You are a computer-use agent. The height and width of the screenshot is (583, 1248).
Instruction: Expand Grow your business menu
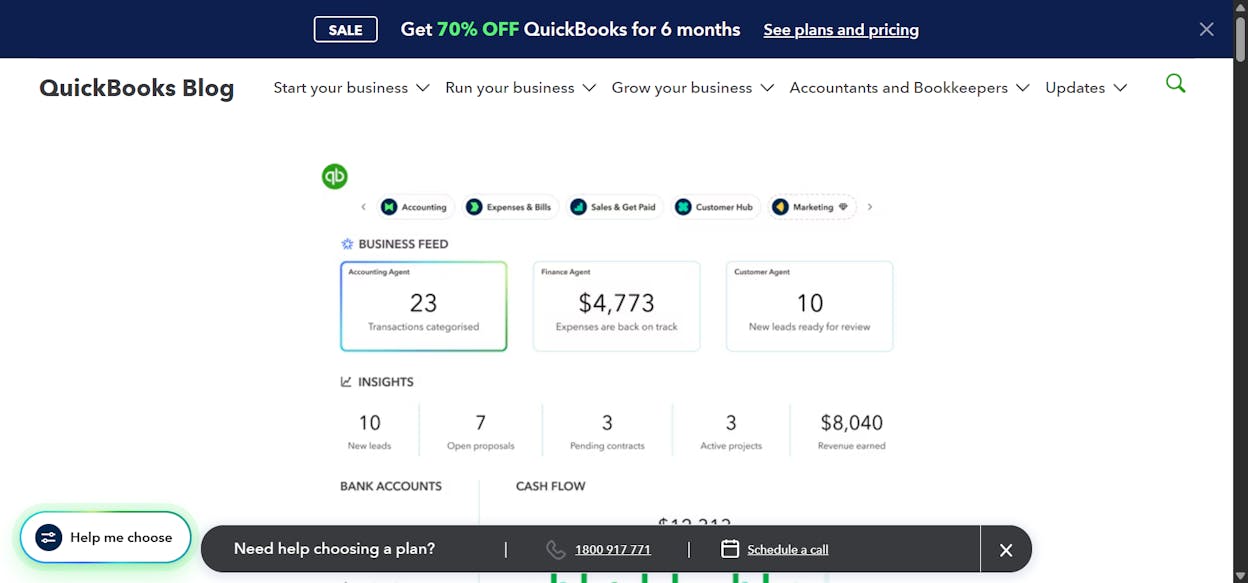click(692, 88)
